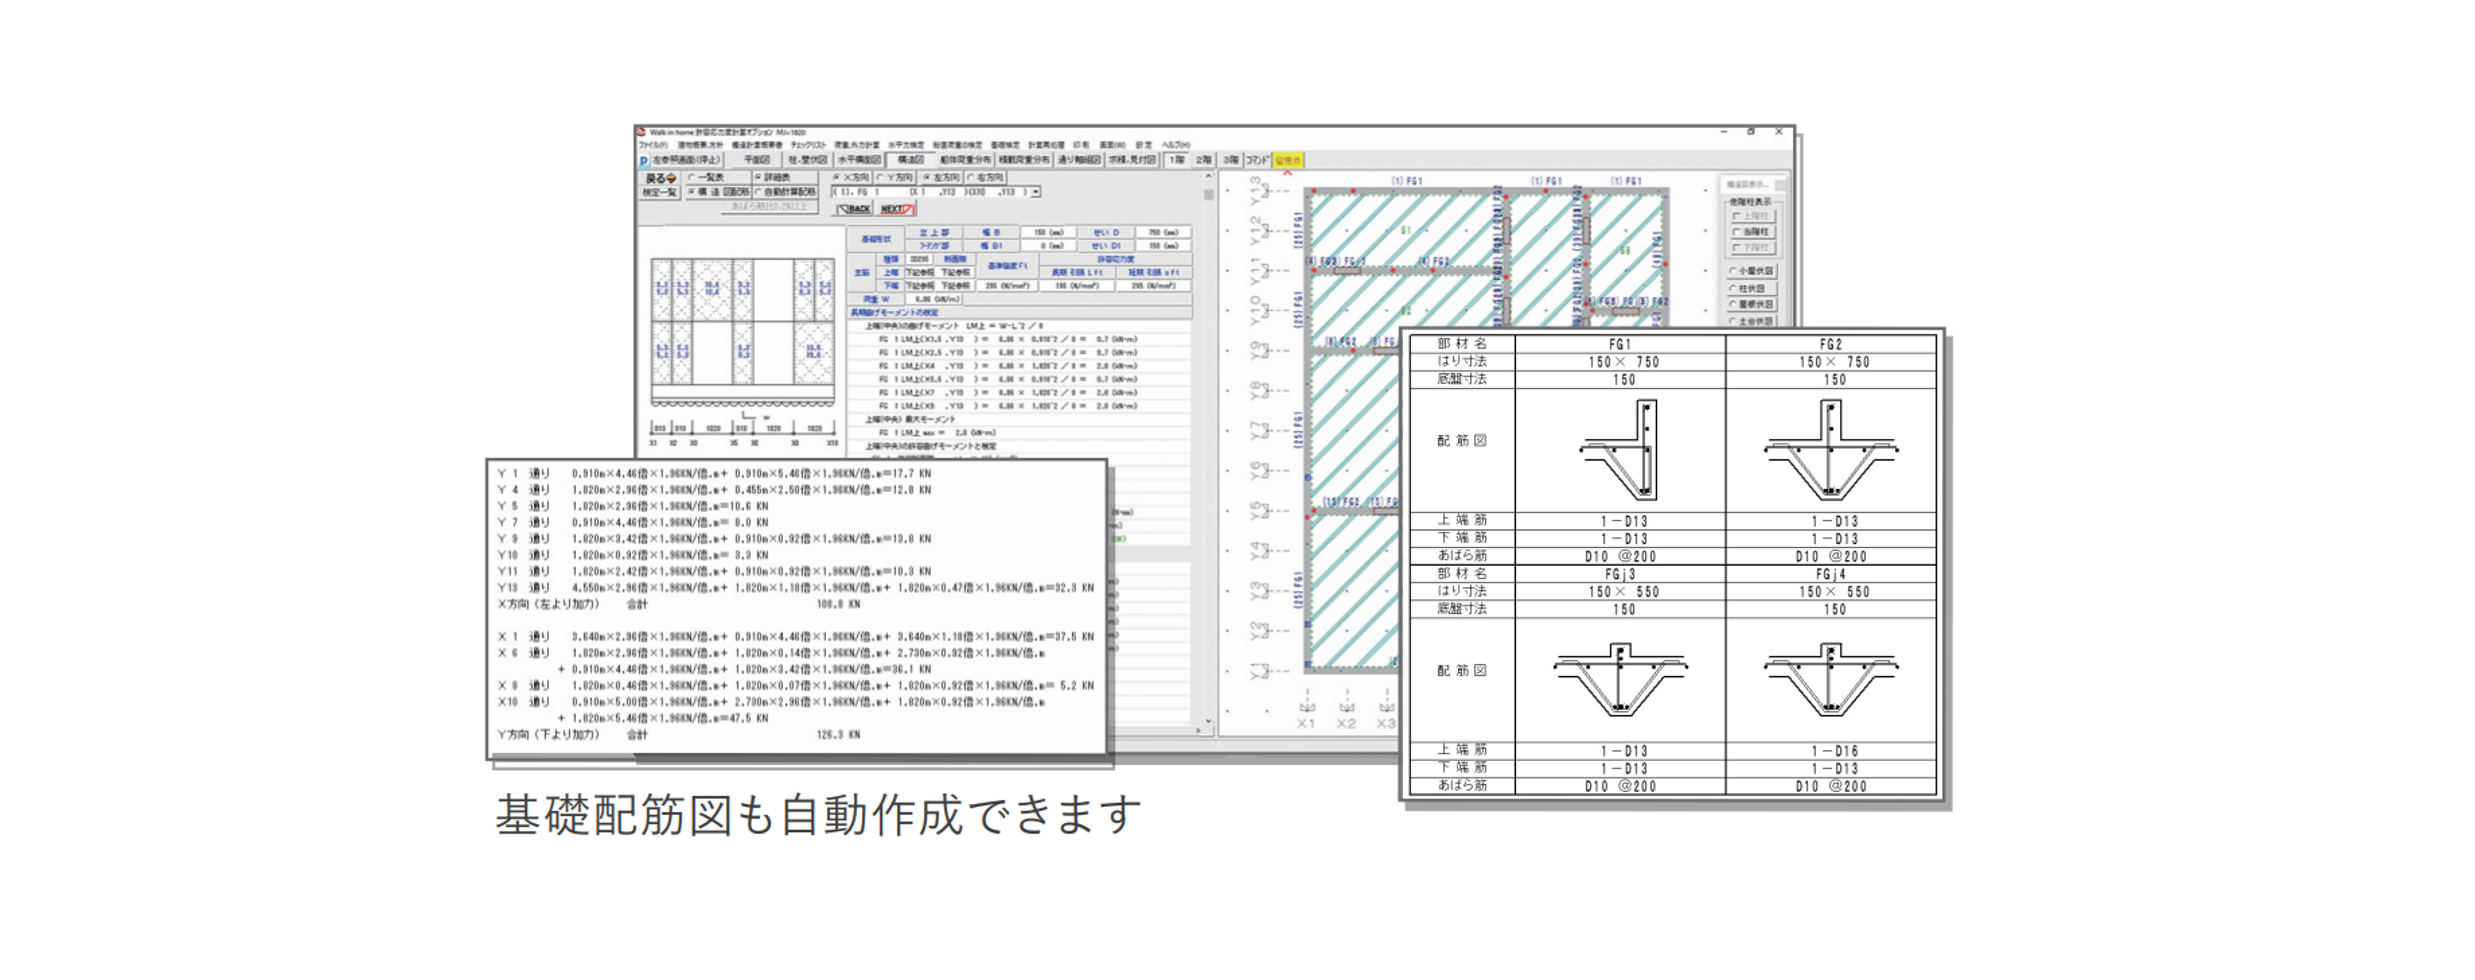Open the ファイル(F) menu
This screenshot has width=2475, height=980.
(651, 144)
